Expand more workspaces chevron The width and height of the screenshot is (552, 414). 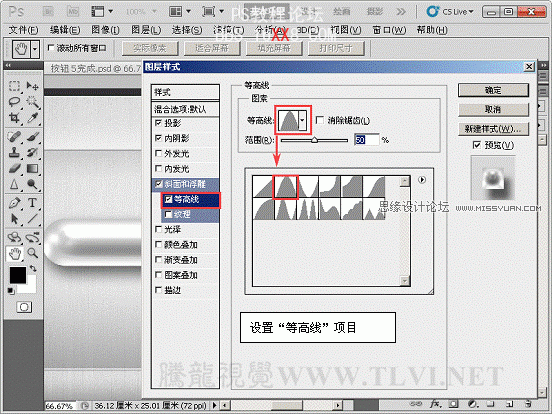coord(401,12)
